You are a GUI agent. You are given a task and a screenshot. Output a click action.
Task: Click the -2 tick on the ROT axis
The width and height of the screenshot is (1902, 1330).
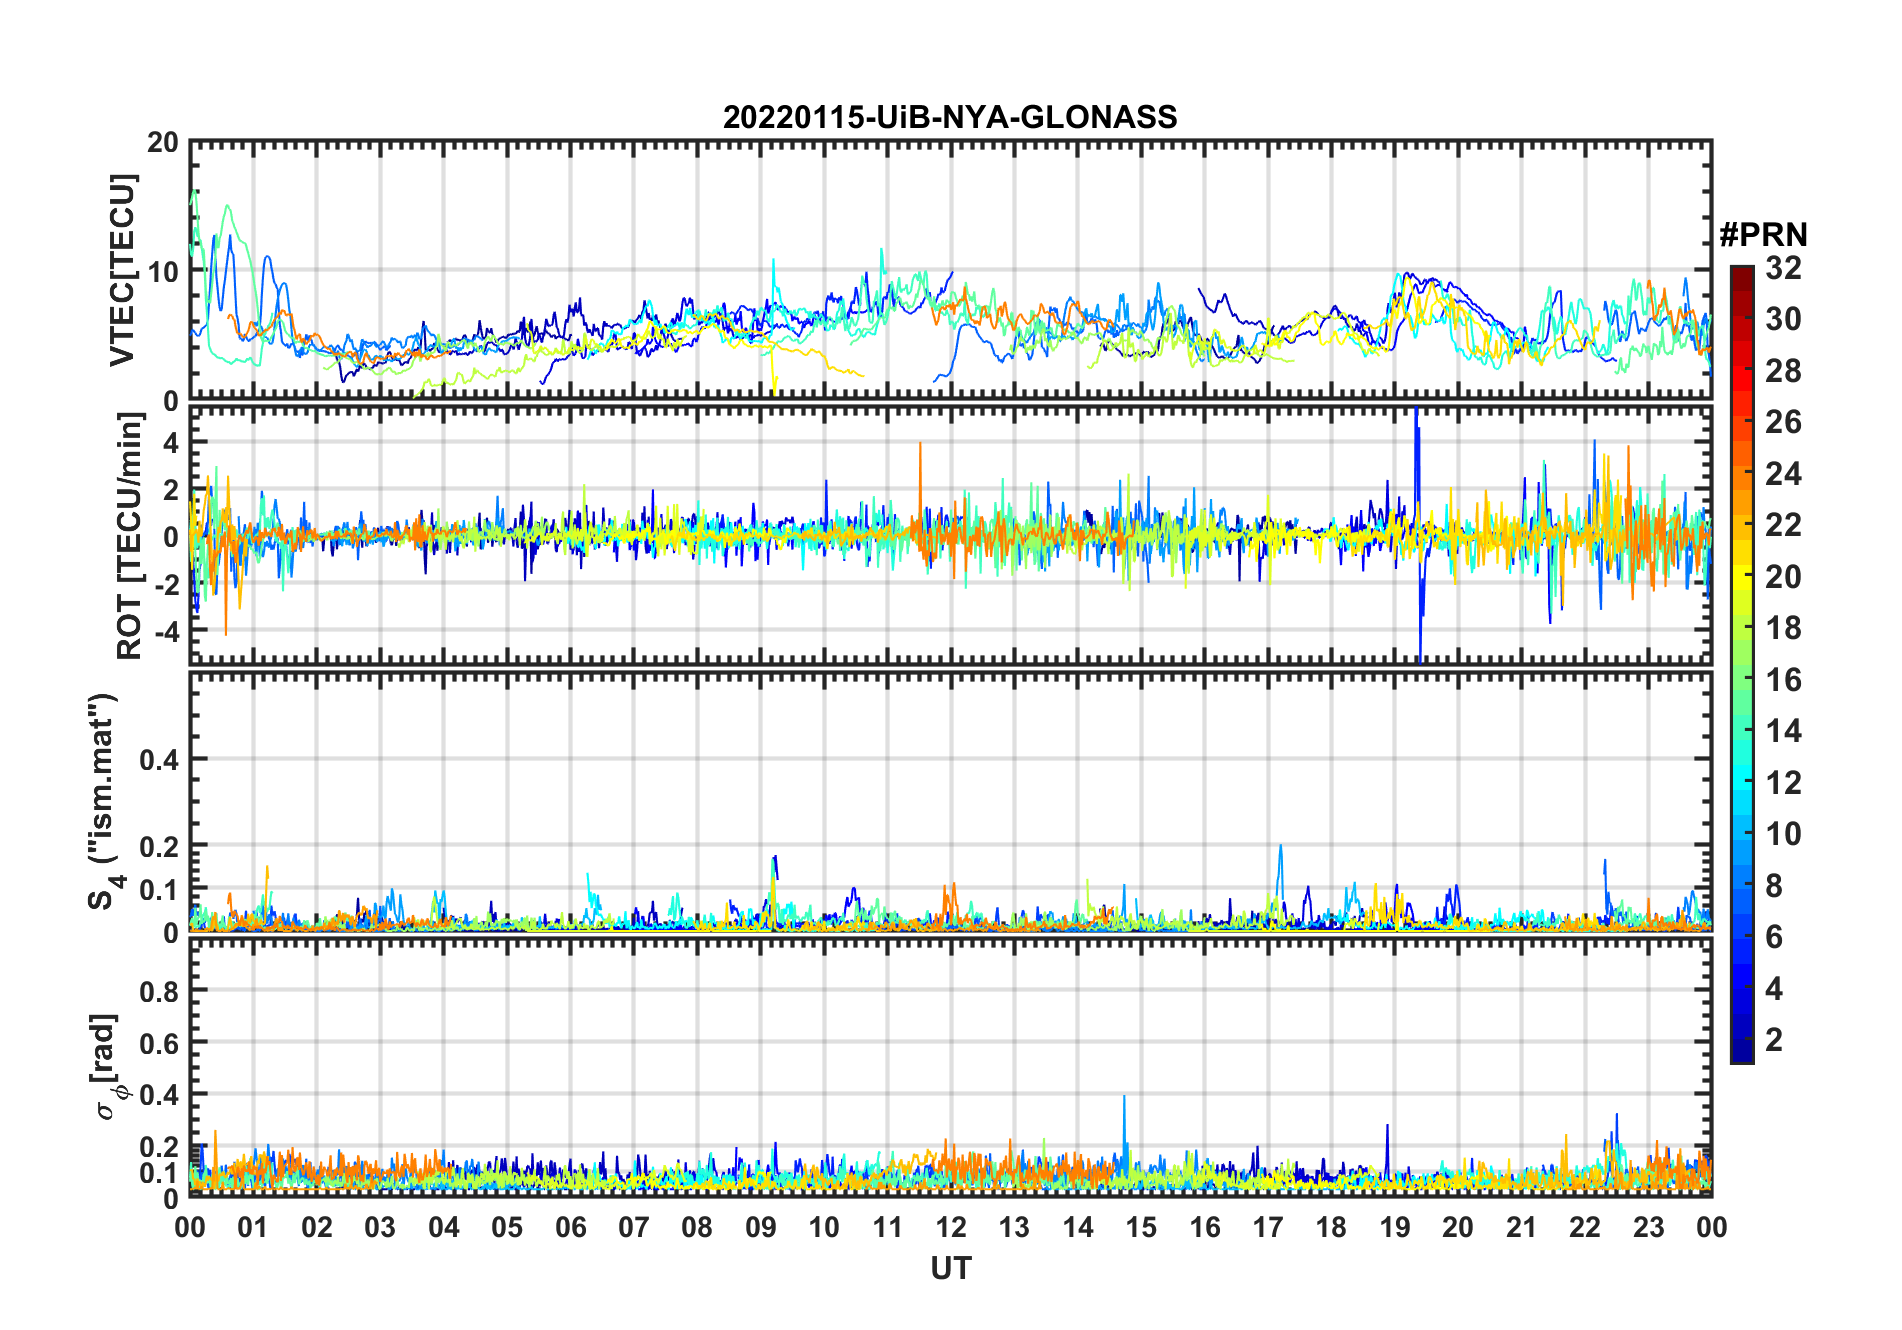[x=165, y=584]
